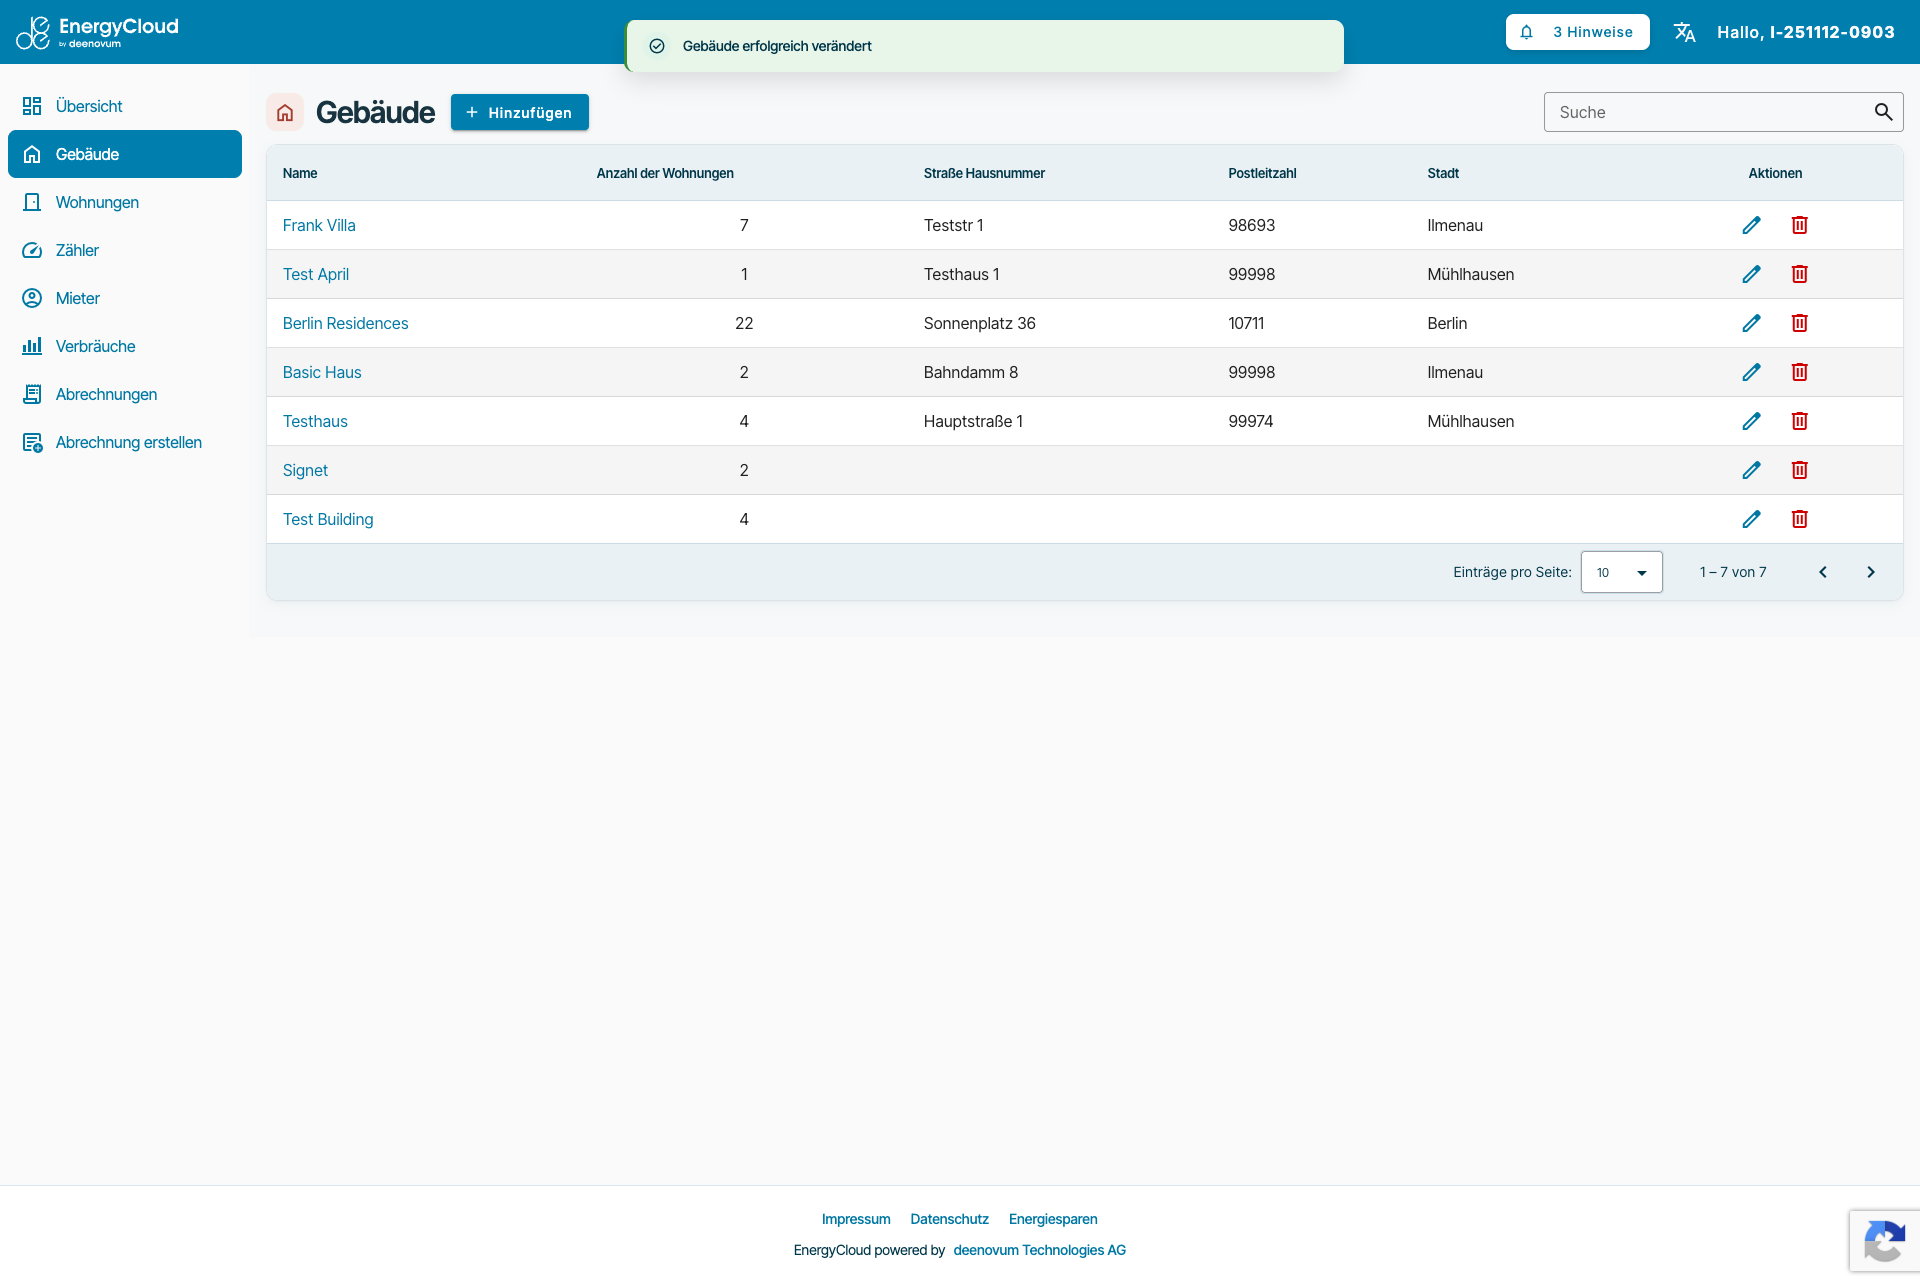
Task: Edit the Test Building entry
Action: (1751, 519)
